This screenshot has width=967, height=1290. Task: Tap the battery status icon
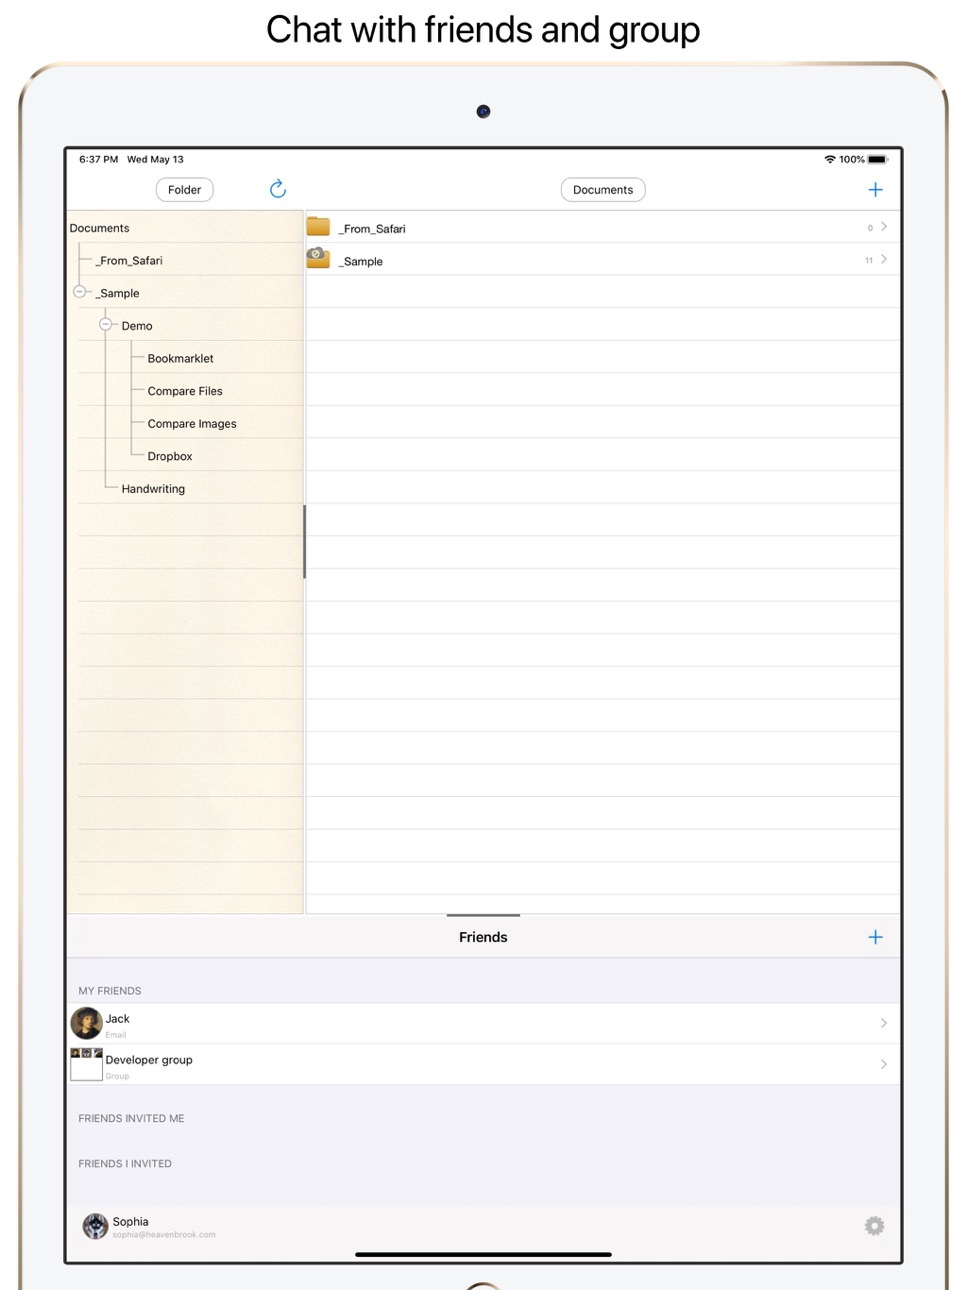[878, 159]
